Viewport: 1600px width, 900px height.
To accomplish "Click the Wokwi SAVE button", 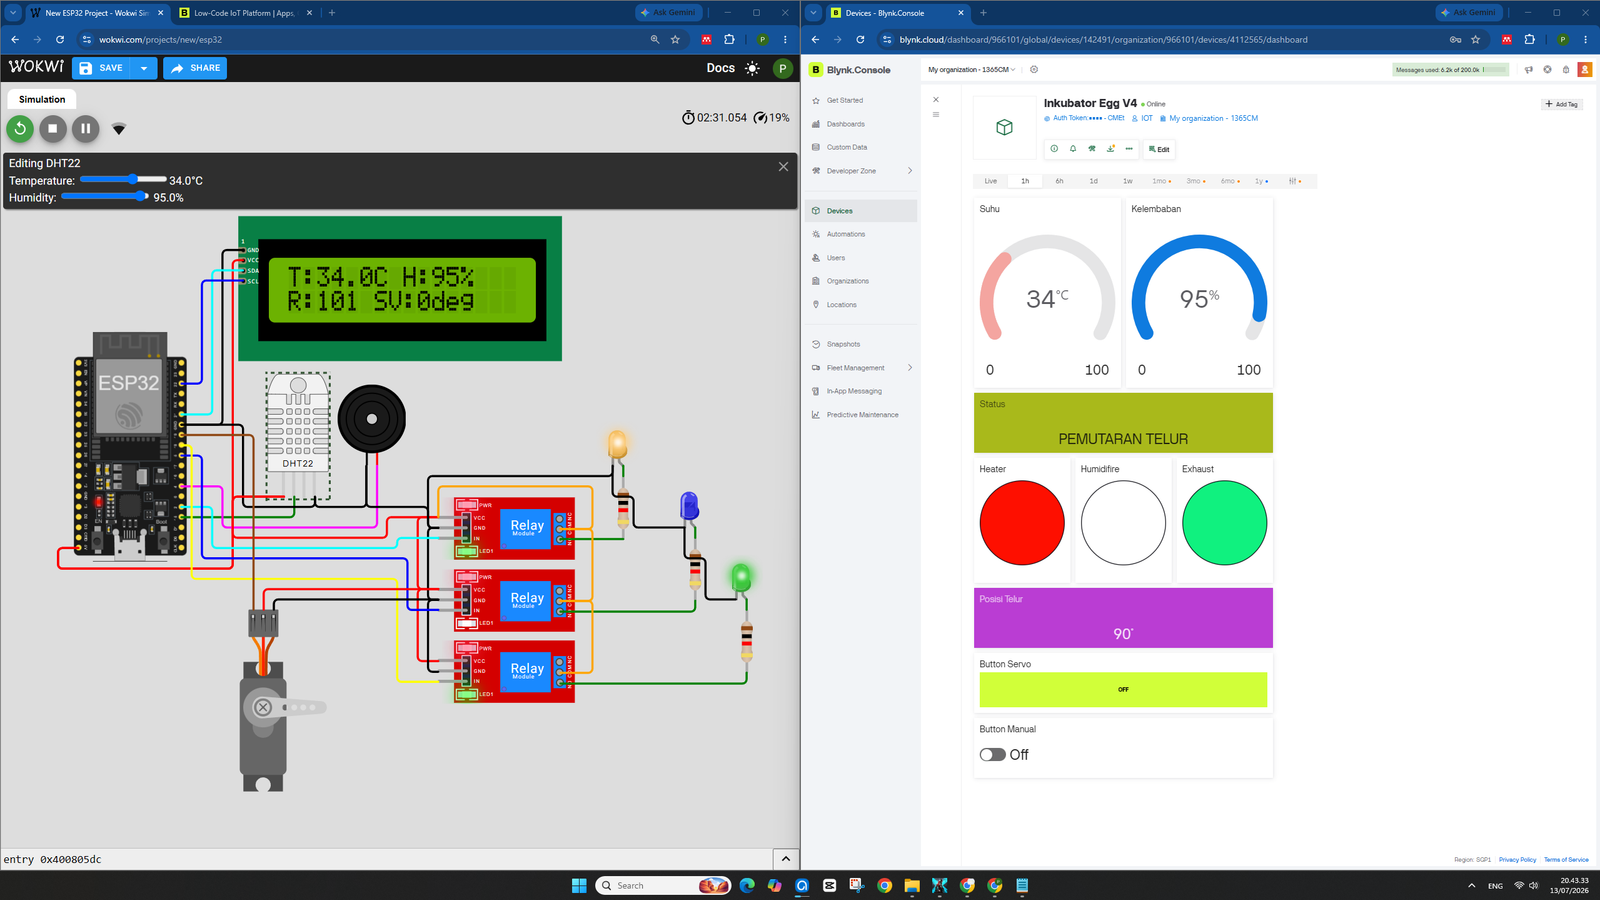I will 102,68.
